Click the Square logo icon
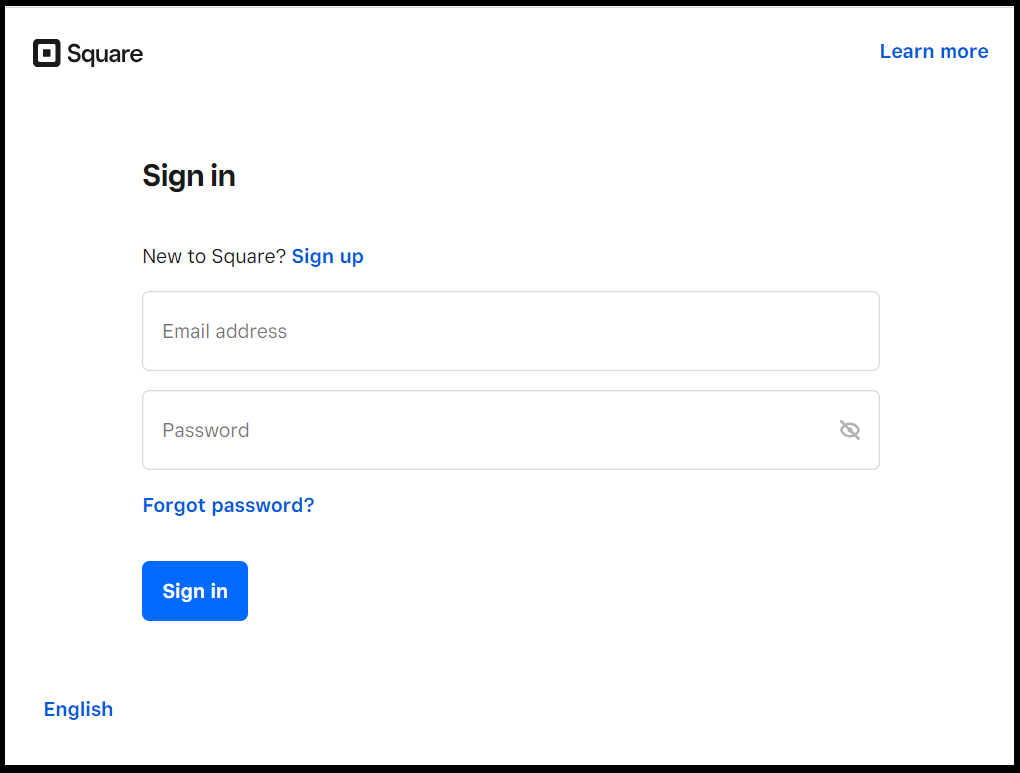Screen dimensions: 1020x773 (x=47, y=53)
